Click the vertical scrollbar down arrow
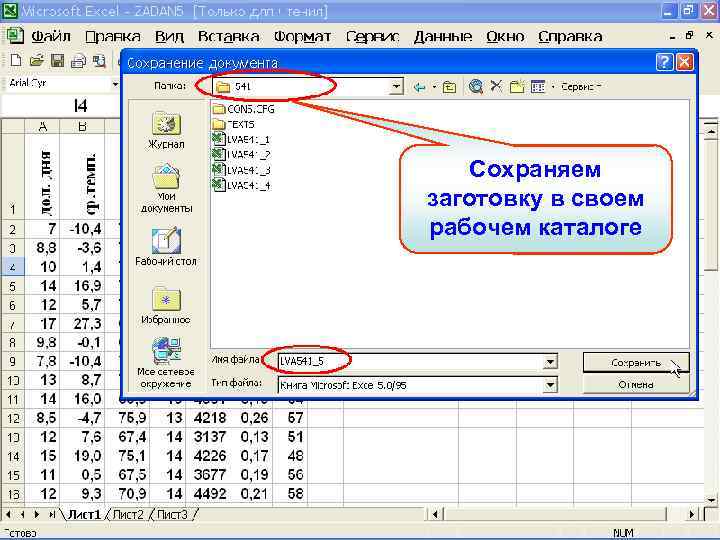 tap(712, 499)
